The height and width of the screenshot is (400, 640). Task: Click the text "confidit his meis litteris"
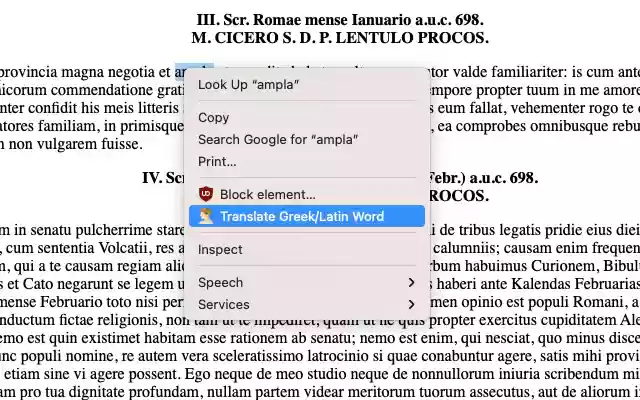pyautogui.click(x=104, y=108)
